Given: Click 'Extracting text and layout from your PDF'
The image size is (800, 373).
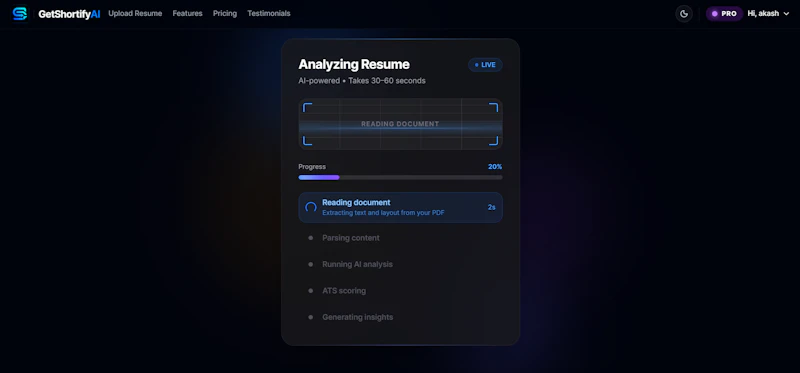Looking at the screenshot, I should pos(383,213).
